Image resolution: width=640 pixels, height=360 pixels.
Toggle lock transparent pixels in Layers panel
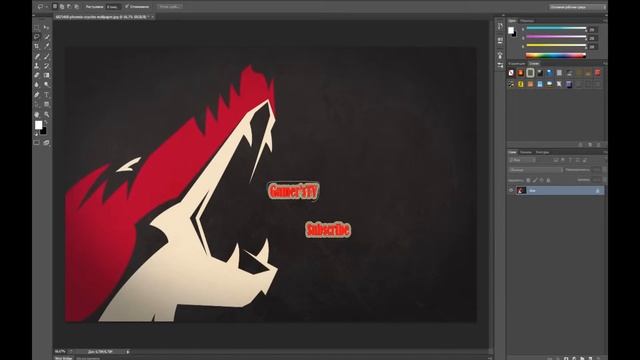tap(529, 180)
